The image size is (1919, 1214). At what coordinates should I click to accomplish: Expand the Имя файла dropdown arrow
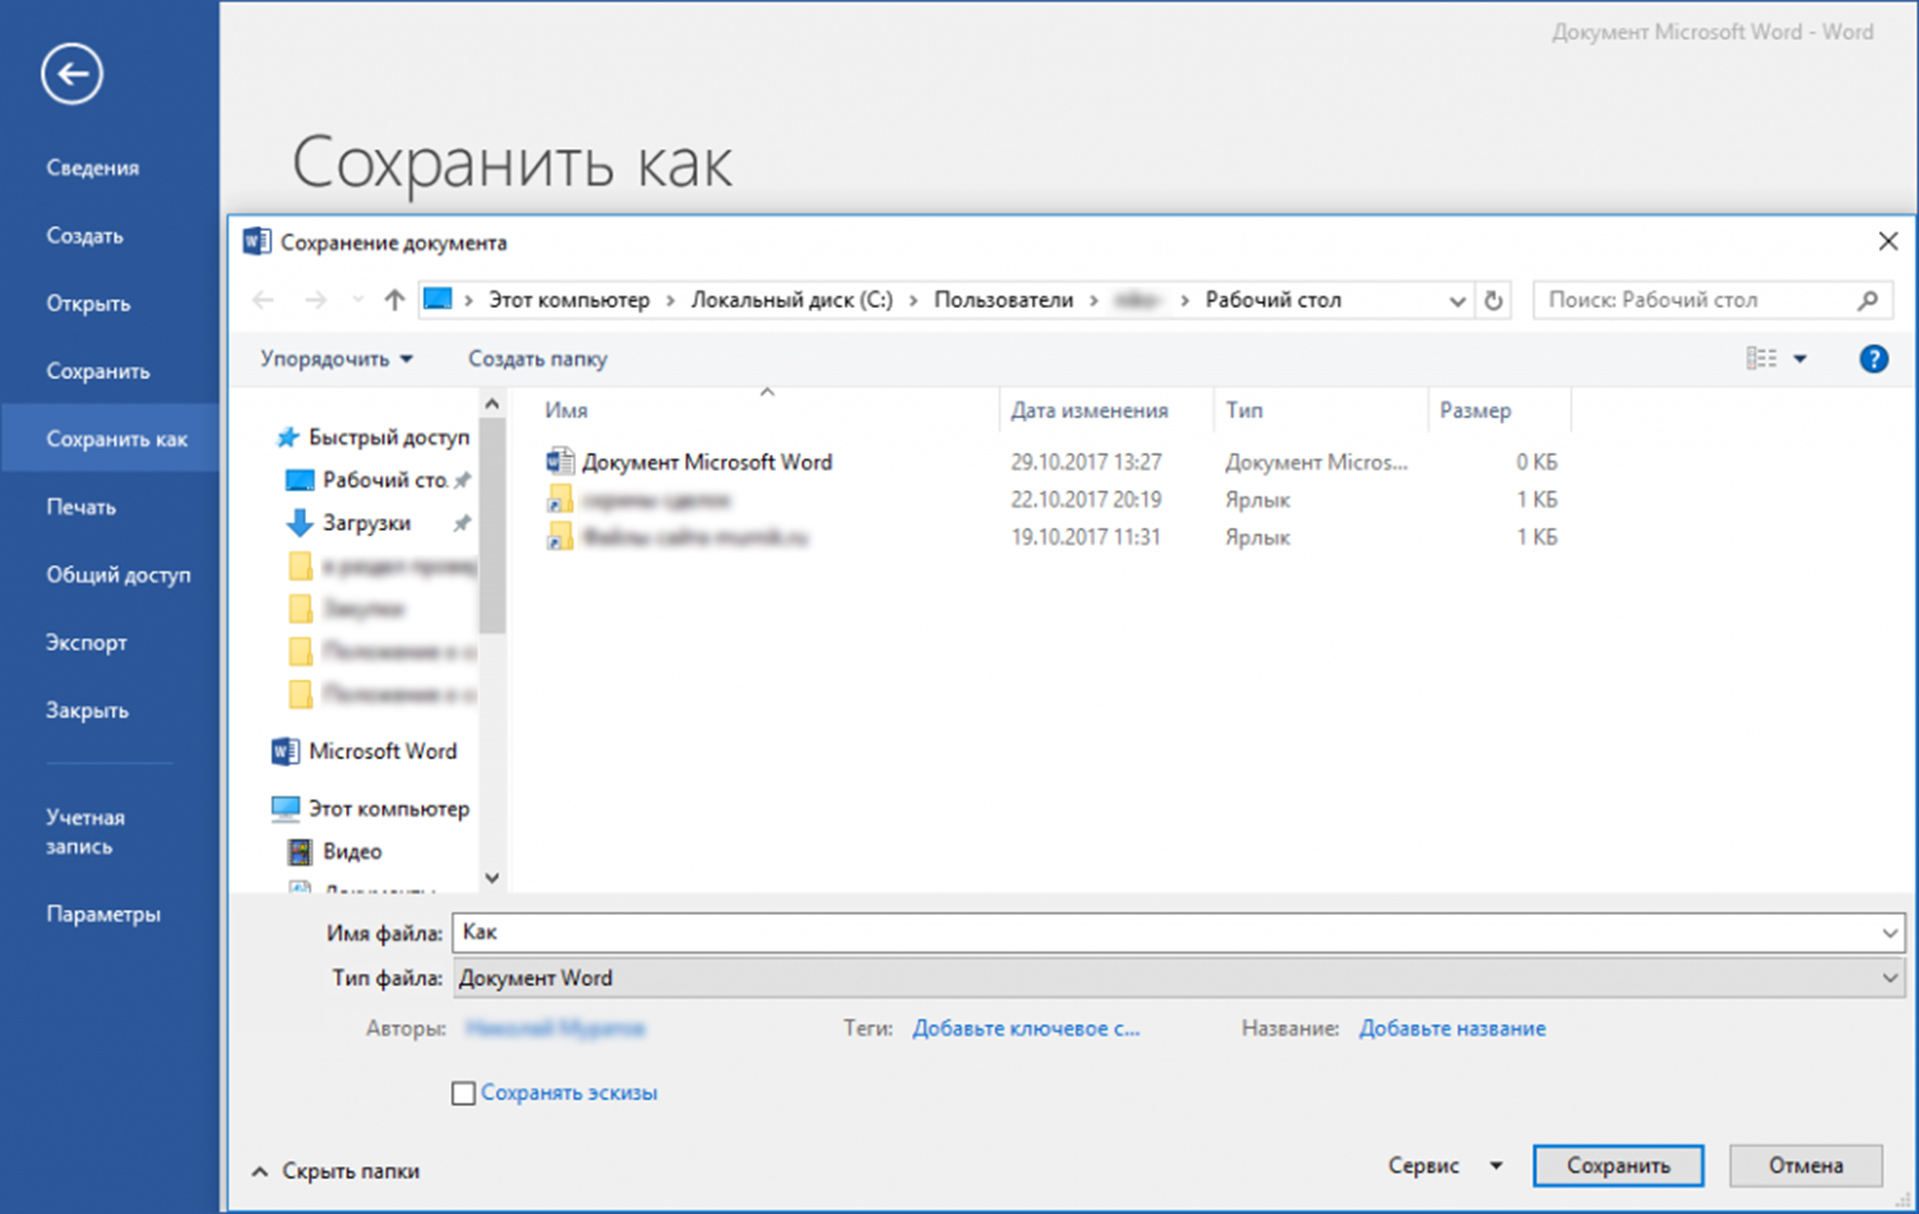[x=1889, y=933]
